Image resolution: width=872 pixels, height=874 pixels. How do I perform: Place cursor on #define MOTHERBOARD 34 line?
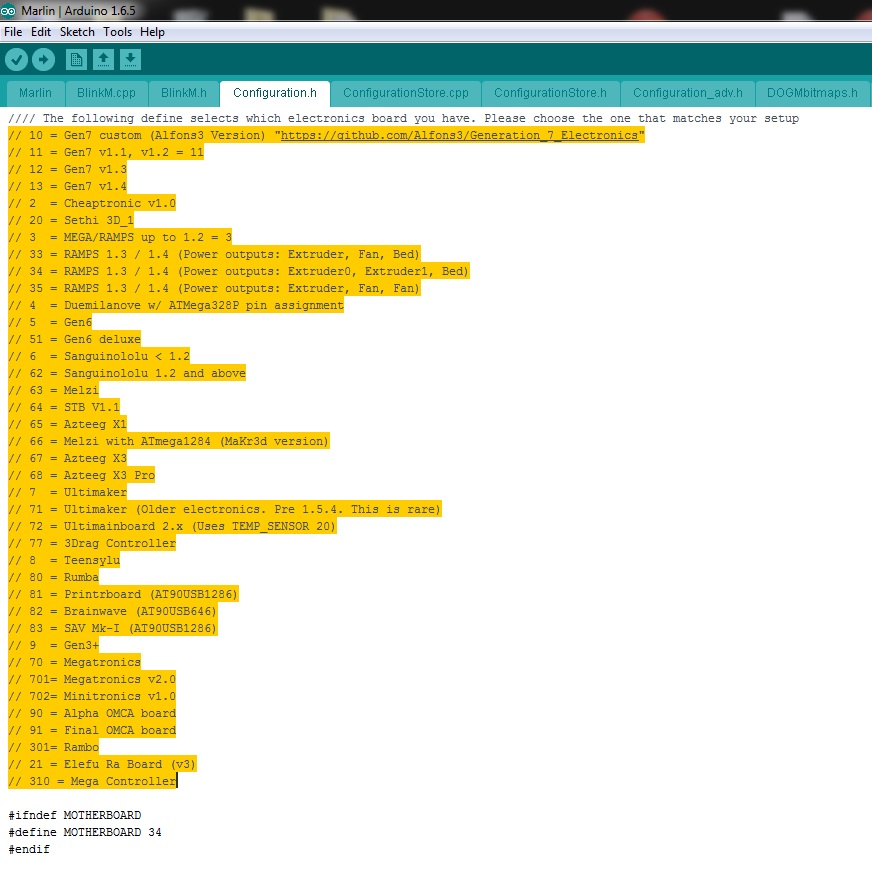(x=85, y=832)
